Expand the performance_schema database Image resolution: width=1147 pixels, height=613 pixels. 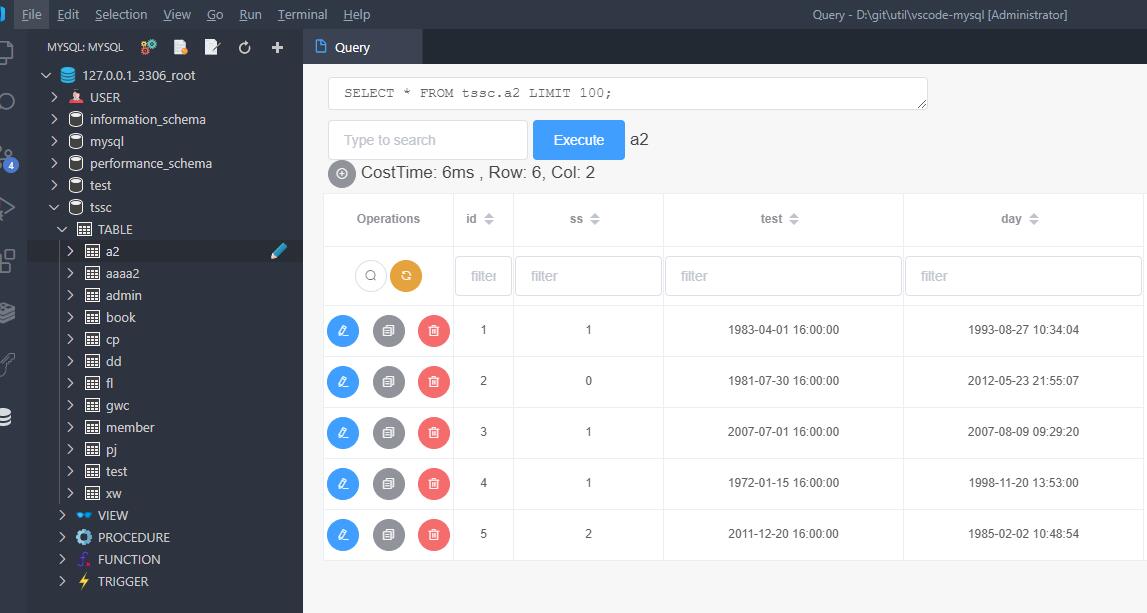[x=54, y=163]
